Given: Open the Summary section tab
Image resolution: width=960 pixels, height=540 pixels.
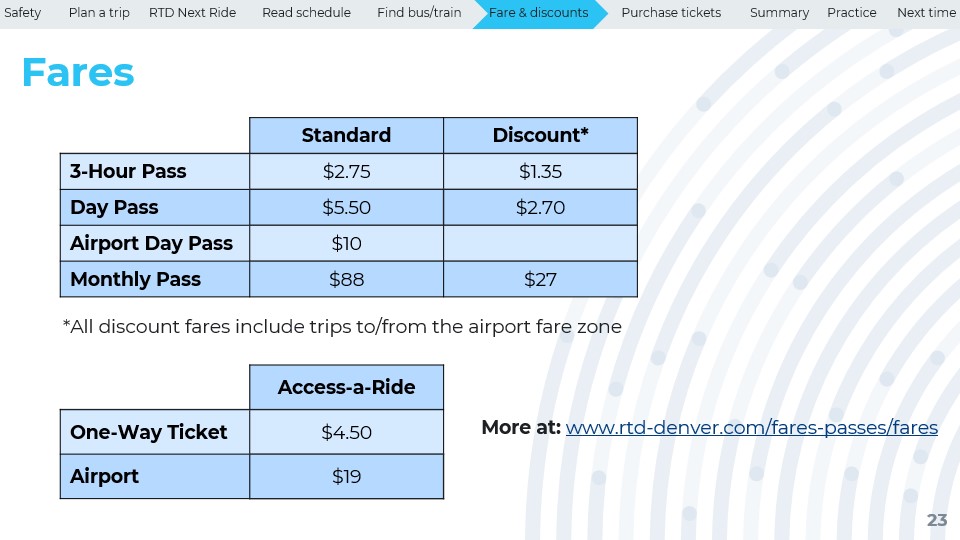Looking at the screenshot, I should [x=779, y=13].
